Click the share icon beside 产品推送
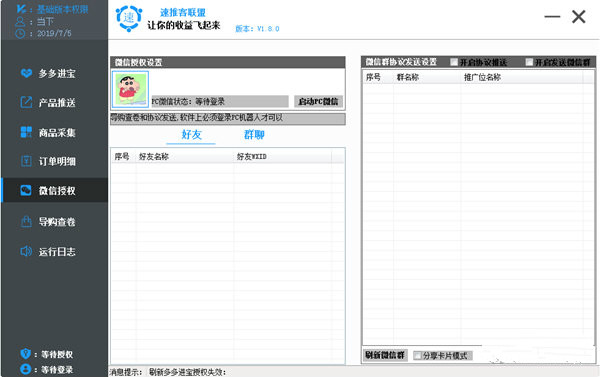Image resolution: width=600 pixels, height=377 pixels. click(26, 102)
